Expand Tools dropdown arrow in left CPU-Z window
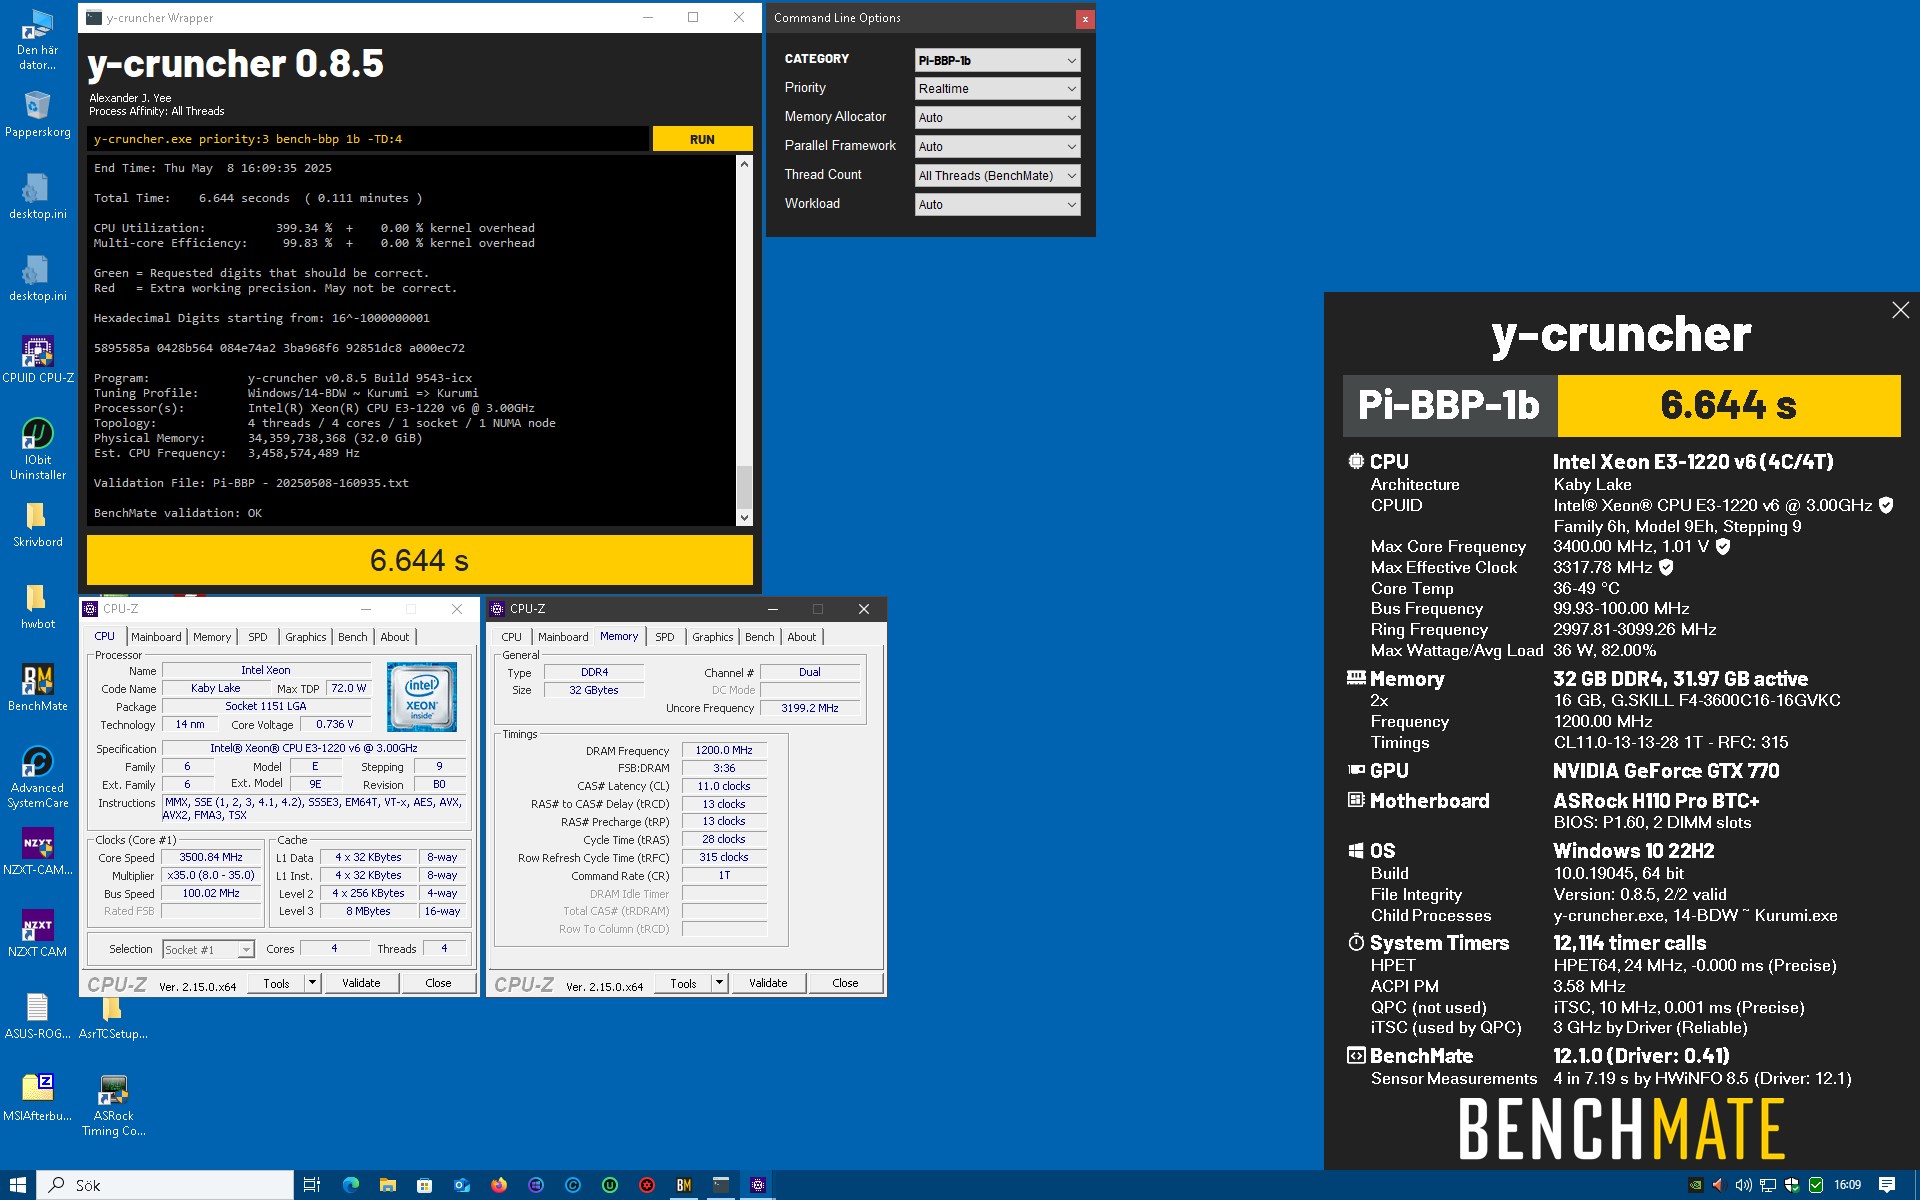This screenshot has height=1200, width=1920. [312, 983]
